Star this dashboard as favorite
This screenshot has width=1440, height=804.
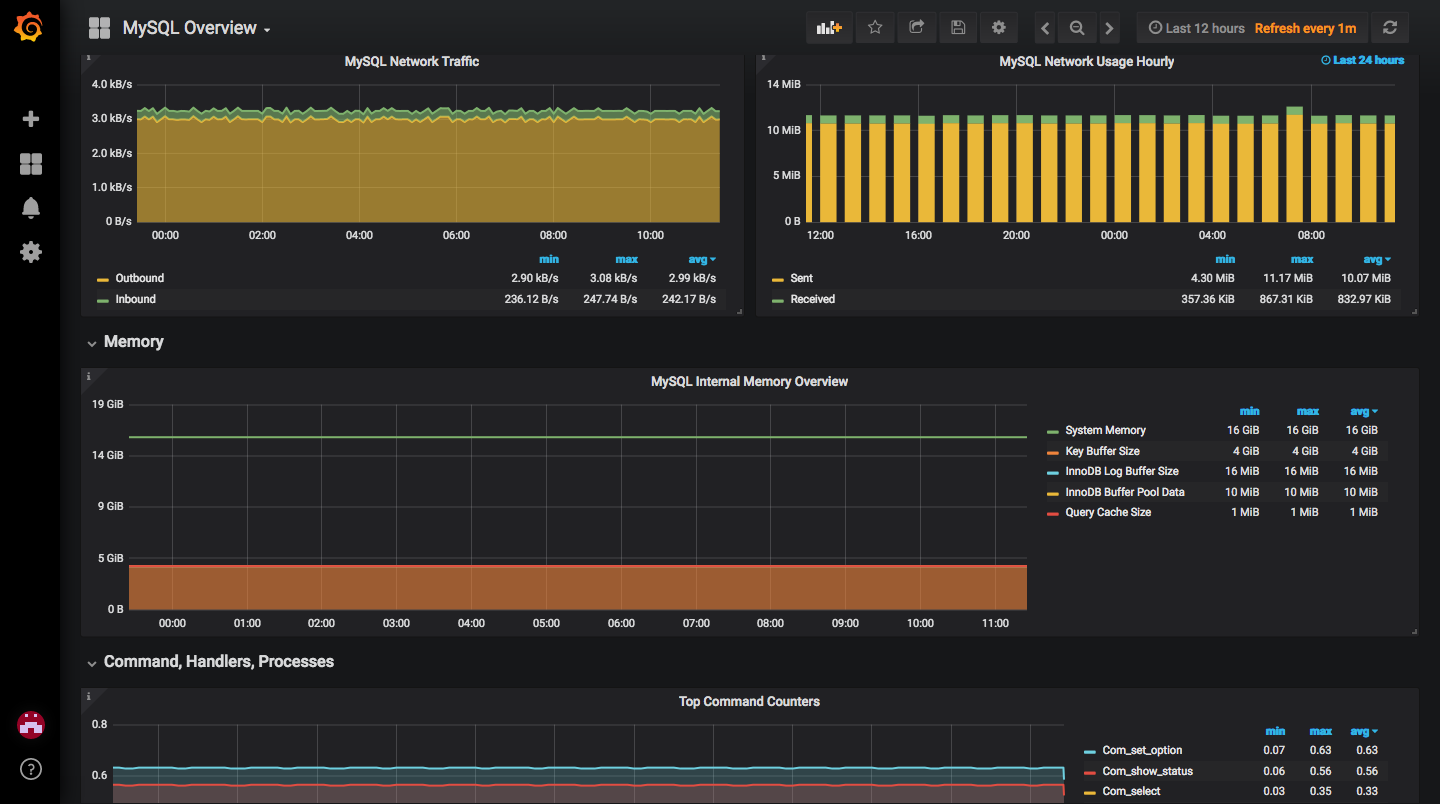[x=875, y=28]
